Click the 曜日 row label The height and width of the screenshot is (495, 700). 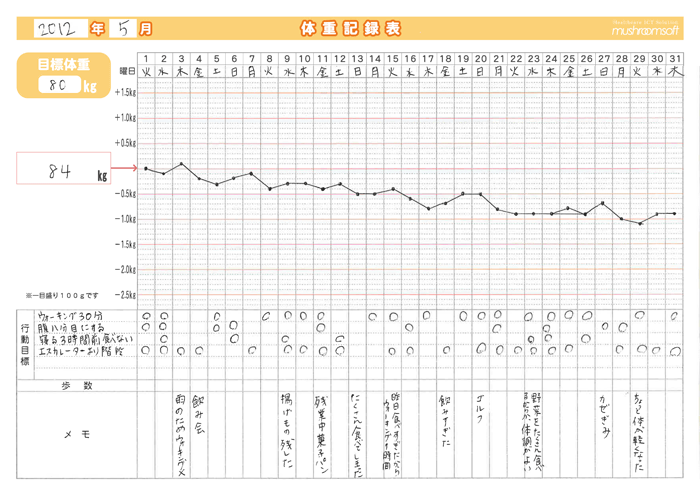click(x=128, y=71)
